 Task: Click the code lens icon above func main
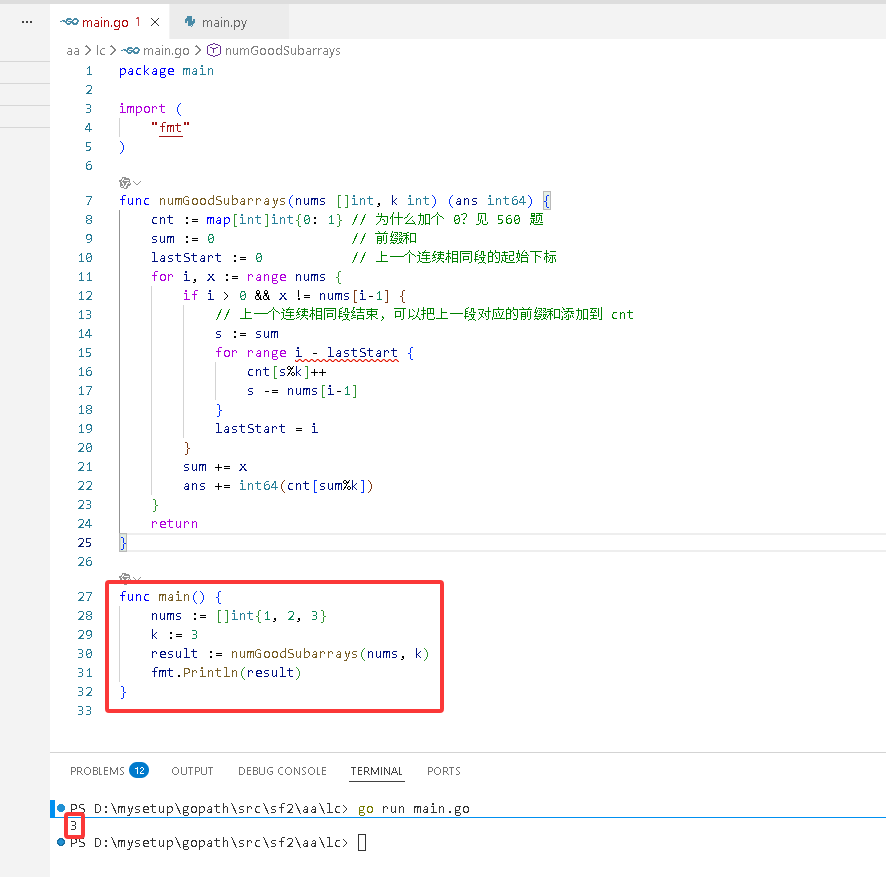(x=125, y=578)
